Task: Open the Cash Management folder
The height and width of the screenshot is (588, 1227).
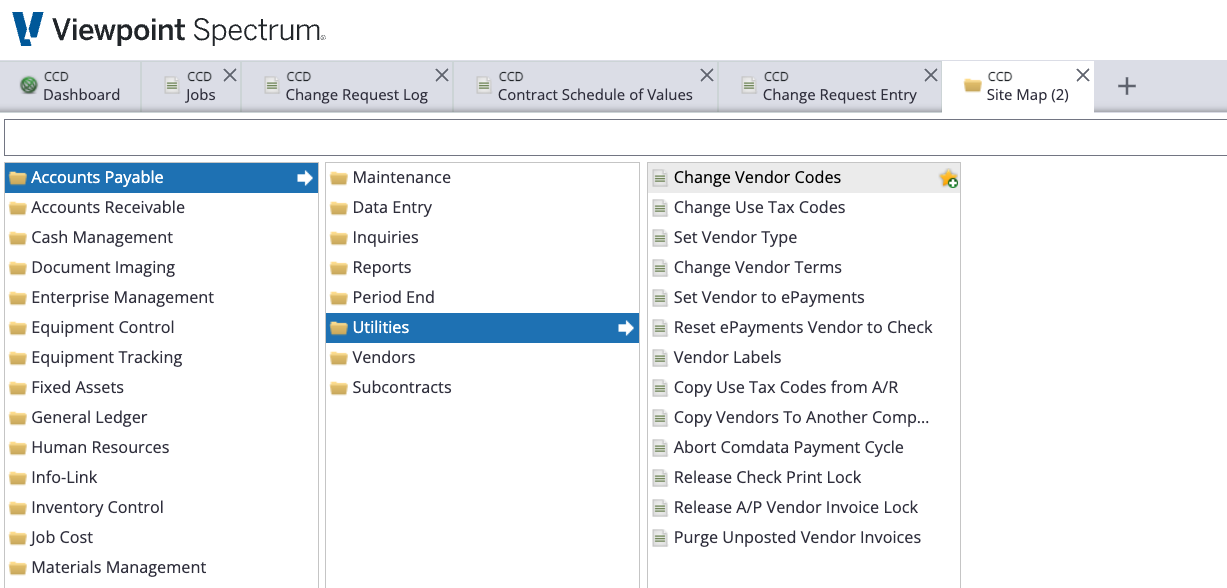Action: tap(162, 238)
